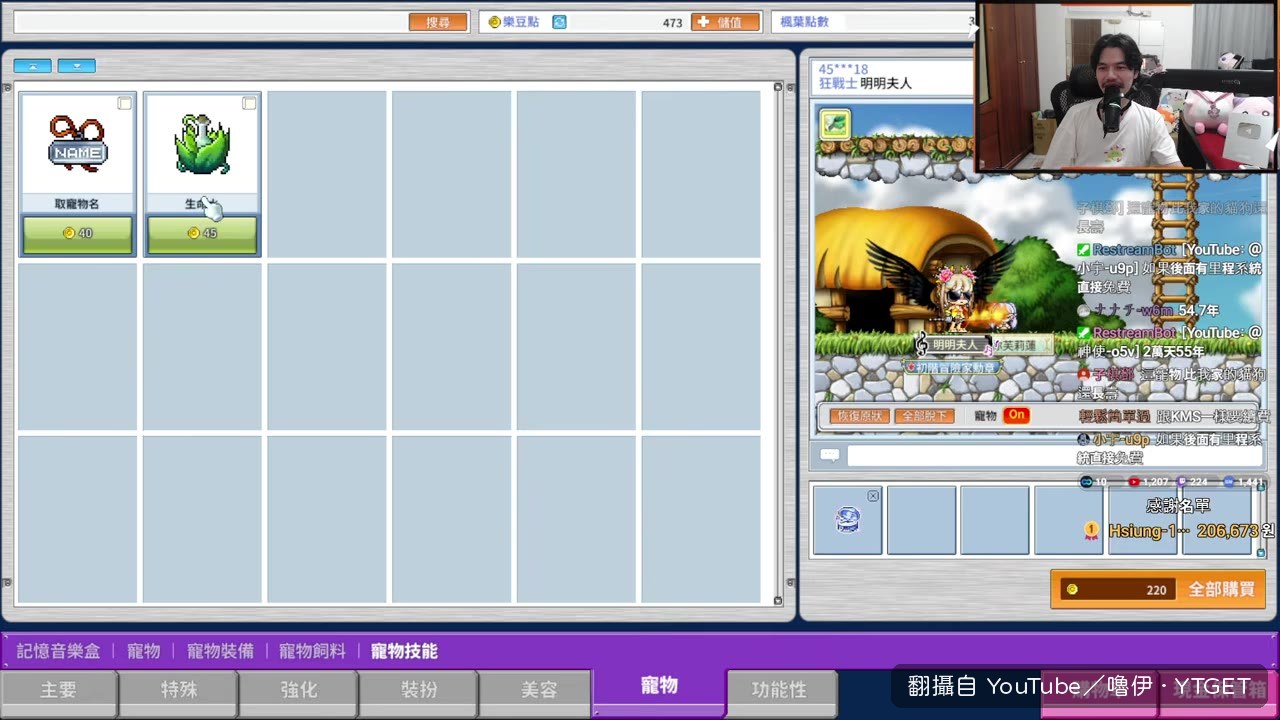Click the page-up arrow button above item grid
Screen dimensions: 1280x720
pyautogui.click(x=33, y=66)
